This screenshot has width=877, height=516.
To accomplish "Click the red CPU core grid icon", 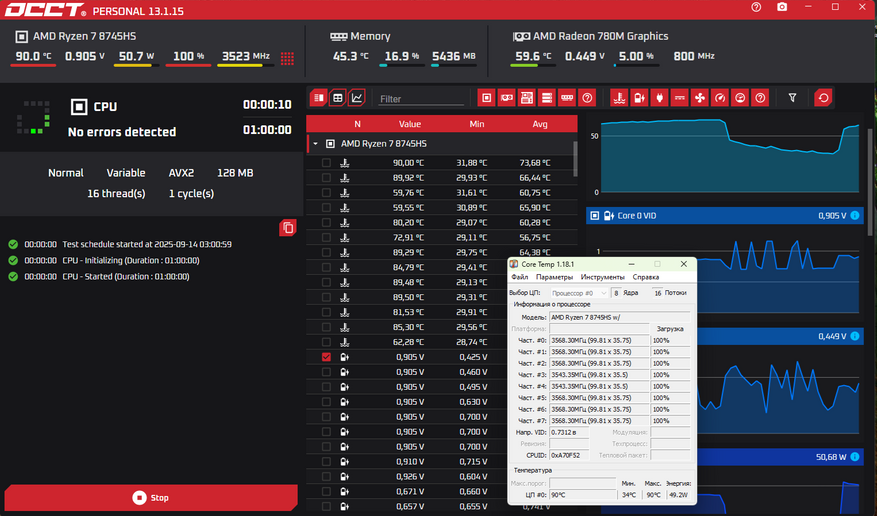I will tap(287, 58).
